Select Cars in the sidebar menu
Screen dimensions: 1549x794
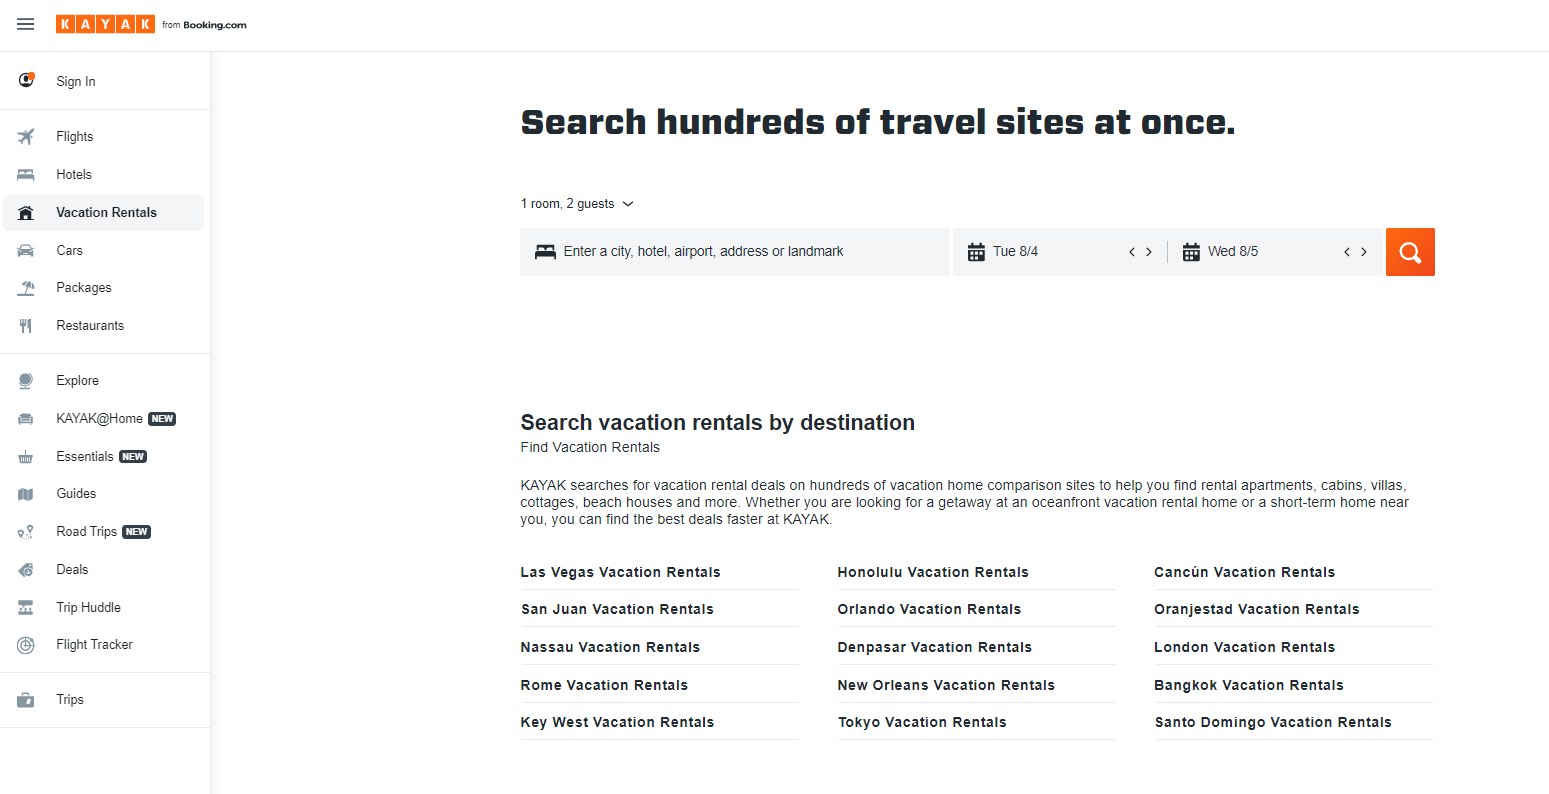[x=70, y=250]
